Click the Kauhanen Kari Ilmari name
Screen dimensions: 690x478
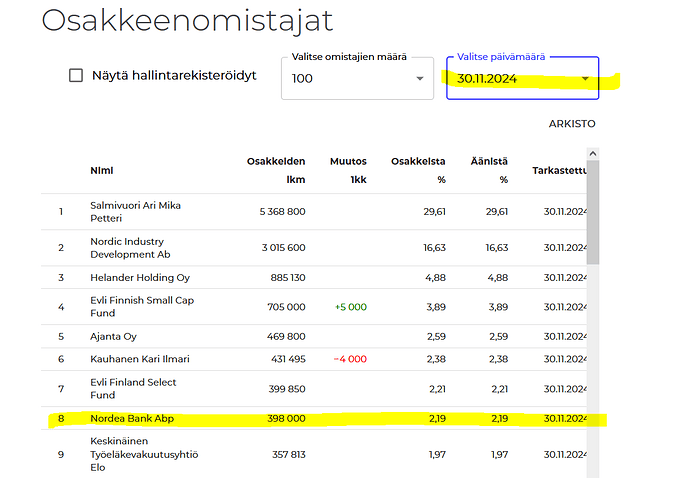click(140, 359)
